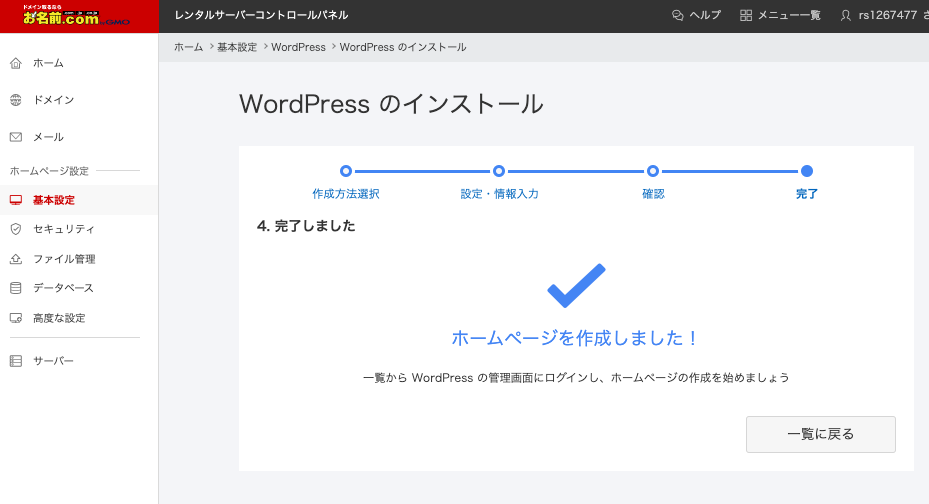Click the Advanced Settings icon
The image size is (929, 504).
(15, 318)
